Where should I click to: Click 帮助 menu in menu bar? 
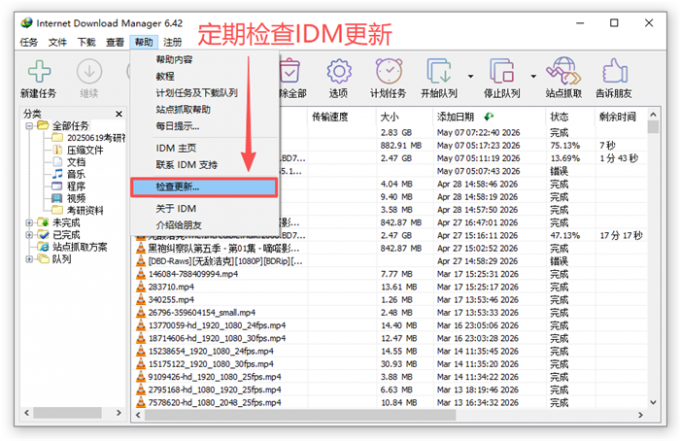click(x=144, y=42)
